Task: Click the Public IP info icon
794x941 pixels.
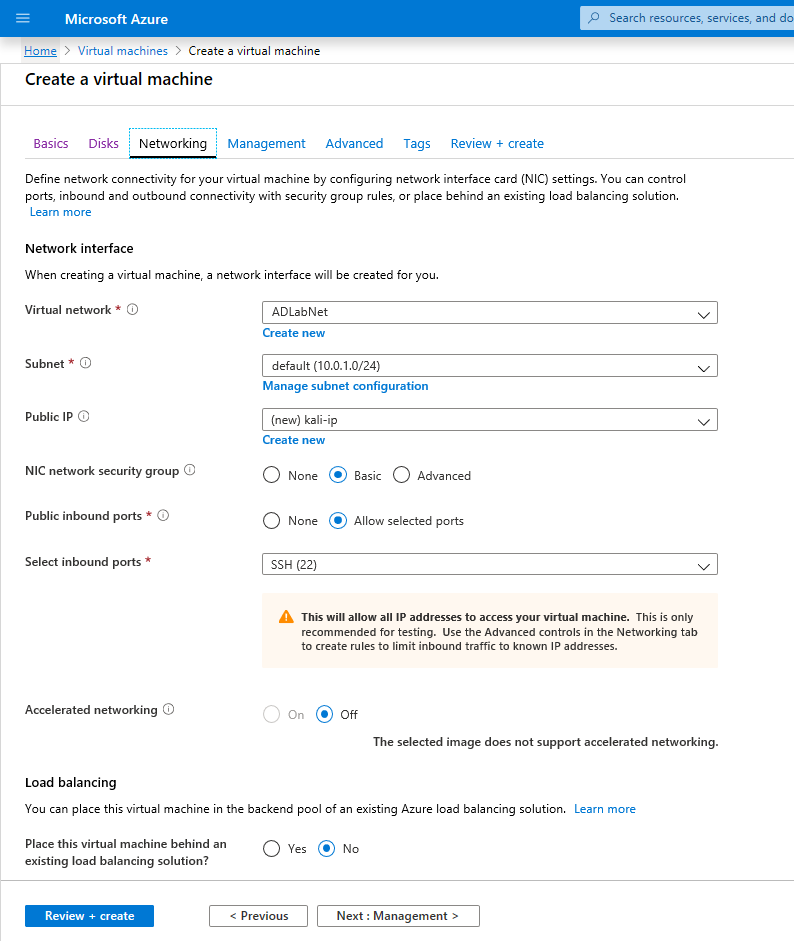Action: pos(84,417)
